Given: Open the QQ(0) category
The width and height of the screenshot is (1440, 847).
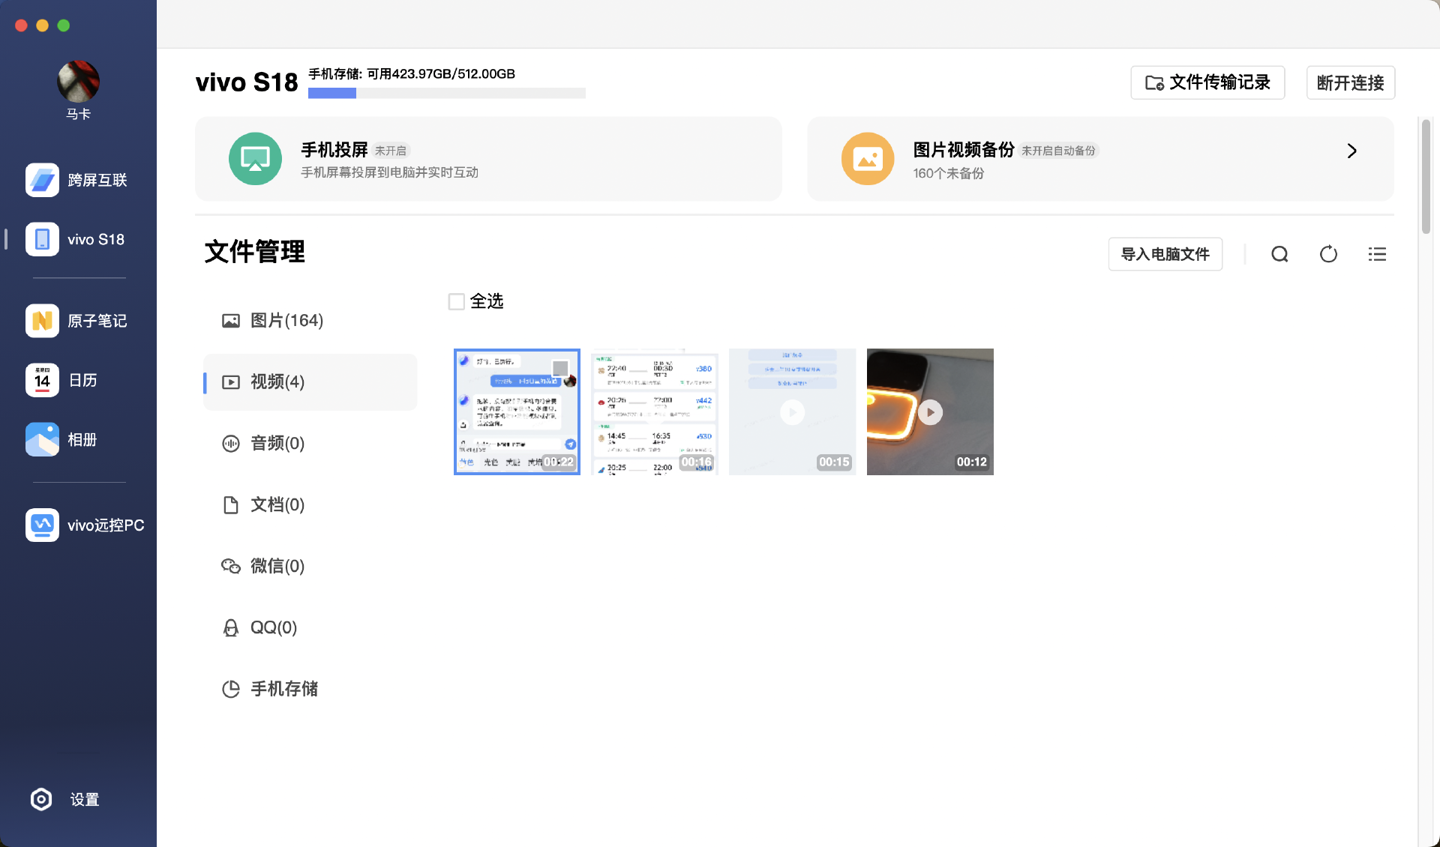Looking at the screenshot, I should 310,628.
